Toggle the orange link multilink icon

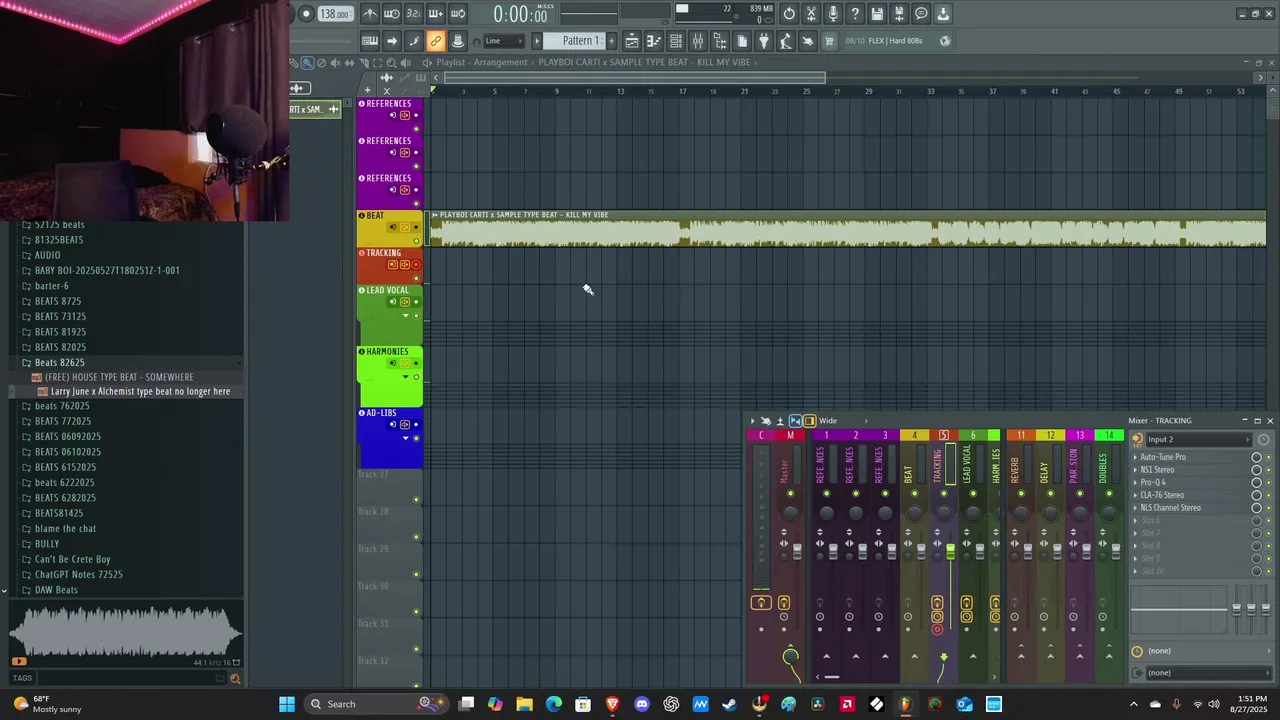pyautogui.click(x=436, y=41)
